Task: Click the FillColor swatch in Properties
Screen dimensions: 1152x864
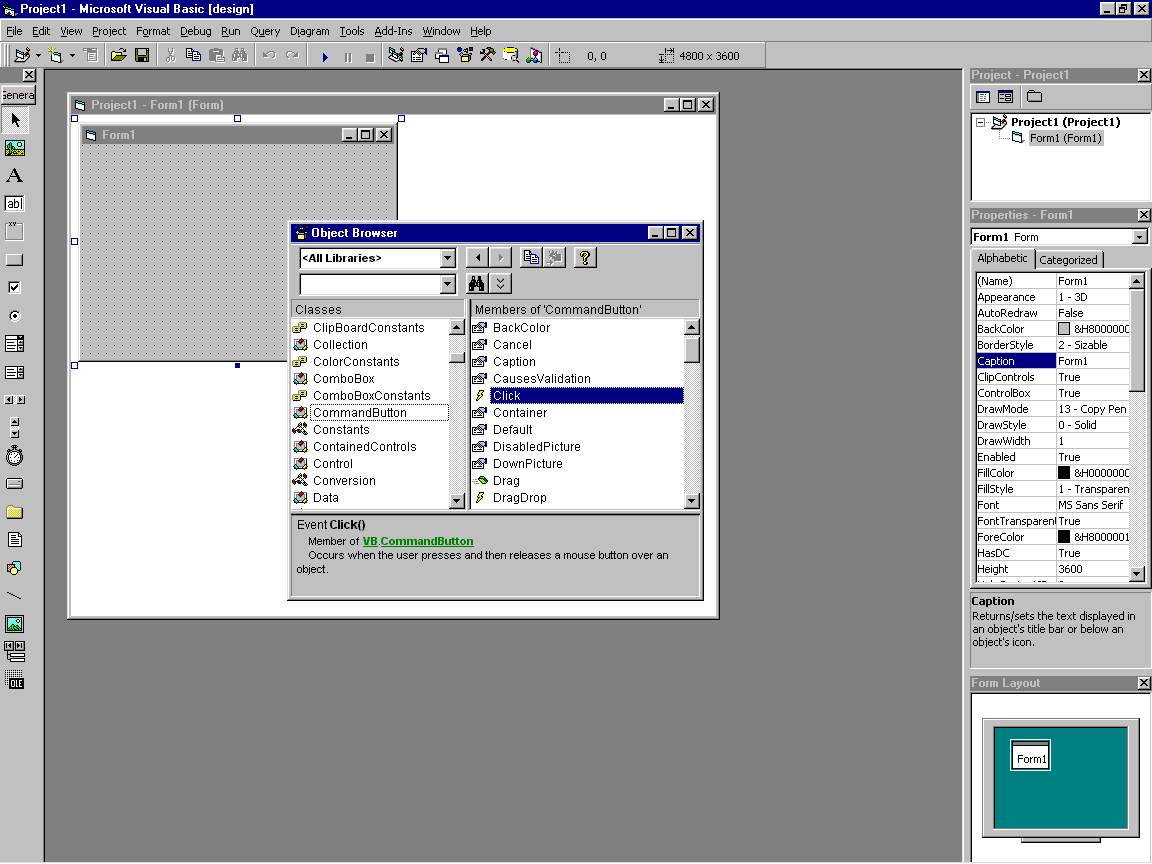Action: [1063, 473]
